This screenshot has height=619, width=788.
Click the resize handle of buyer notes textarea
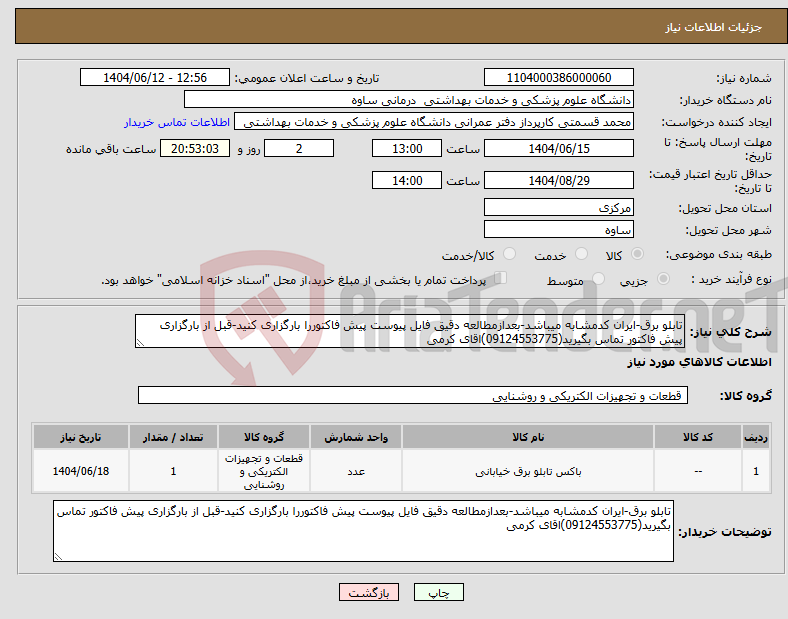(58, 557)
